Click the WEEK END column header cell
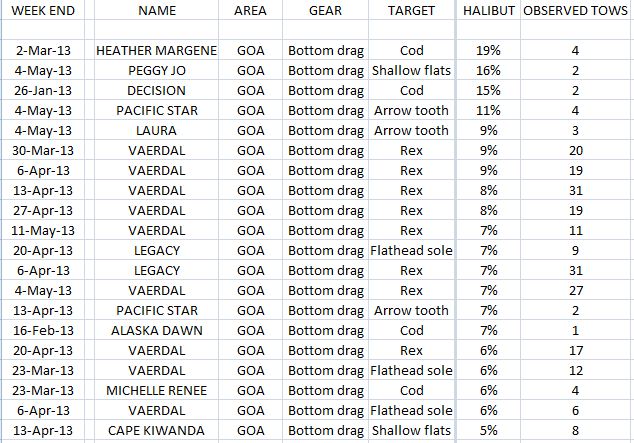Viewport: 634px width, 443px height. [43, 11]
